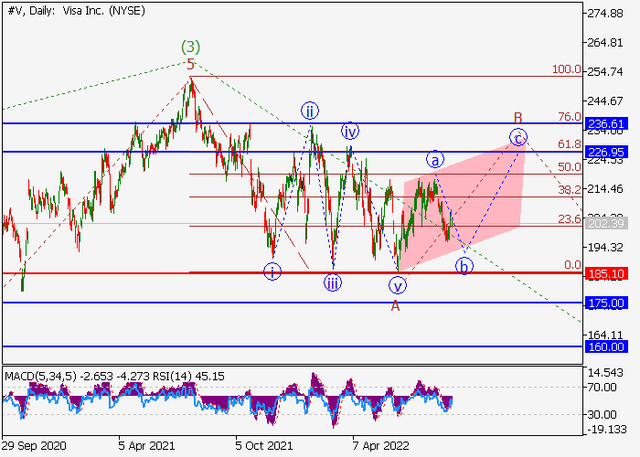
Task: Click the 100.0 Fibonacci level label
Action: pyautogui.click(x=567, y=70)
